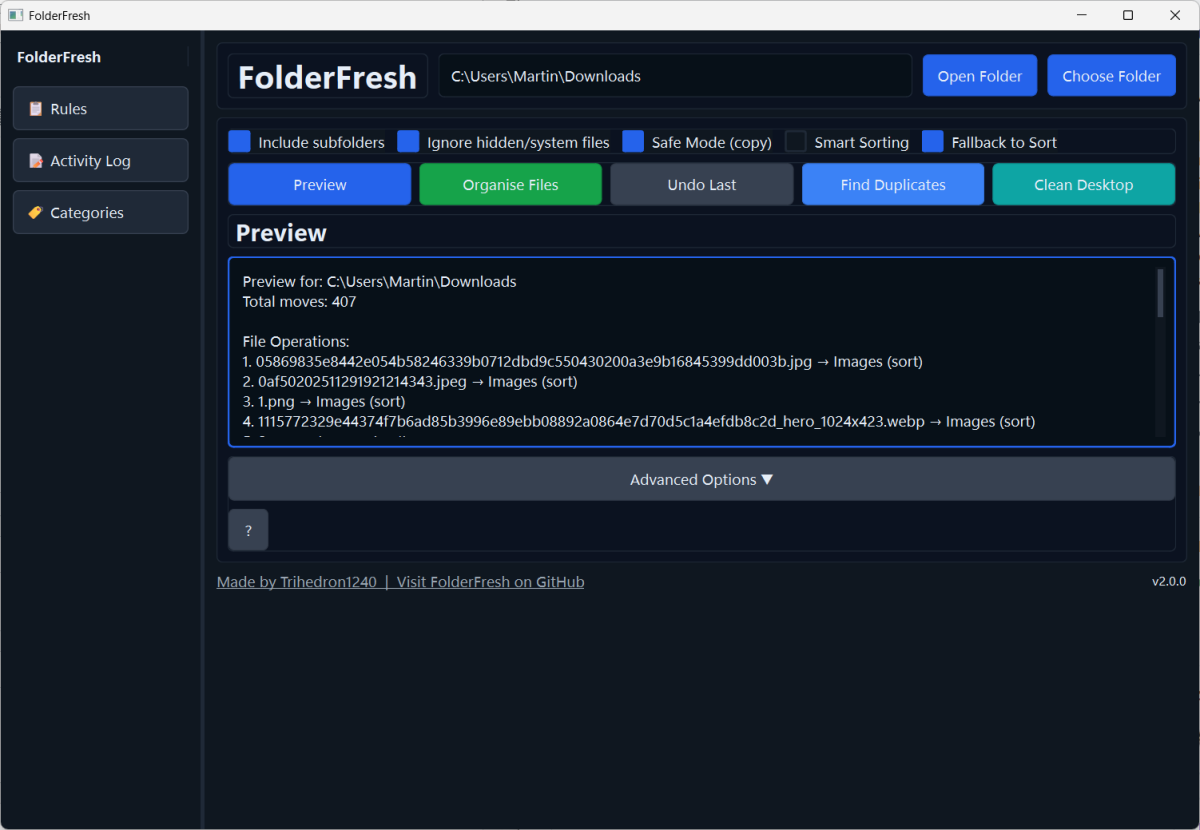Screen dimensions: 1200x830
Task: Toggle Safe Mode (copy)
Action: click(633, 141)
